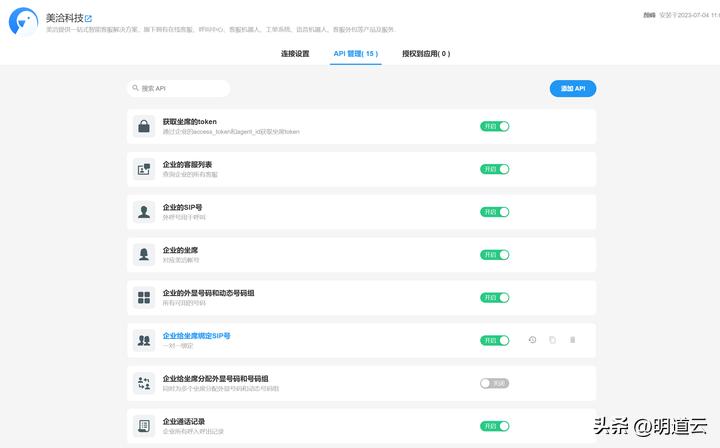Screen dimensions: 720x448
Task: Disable the 企业的坐席 API switch
Action: click(x=495, y=255)
